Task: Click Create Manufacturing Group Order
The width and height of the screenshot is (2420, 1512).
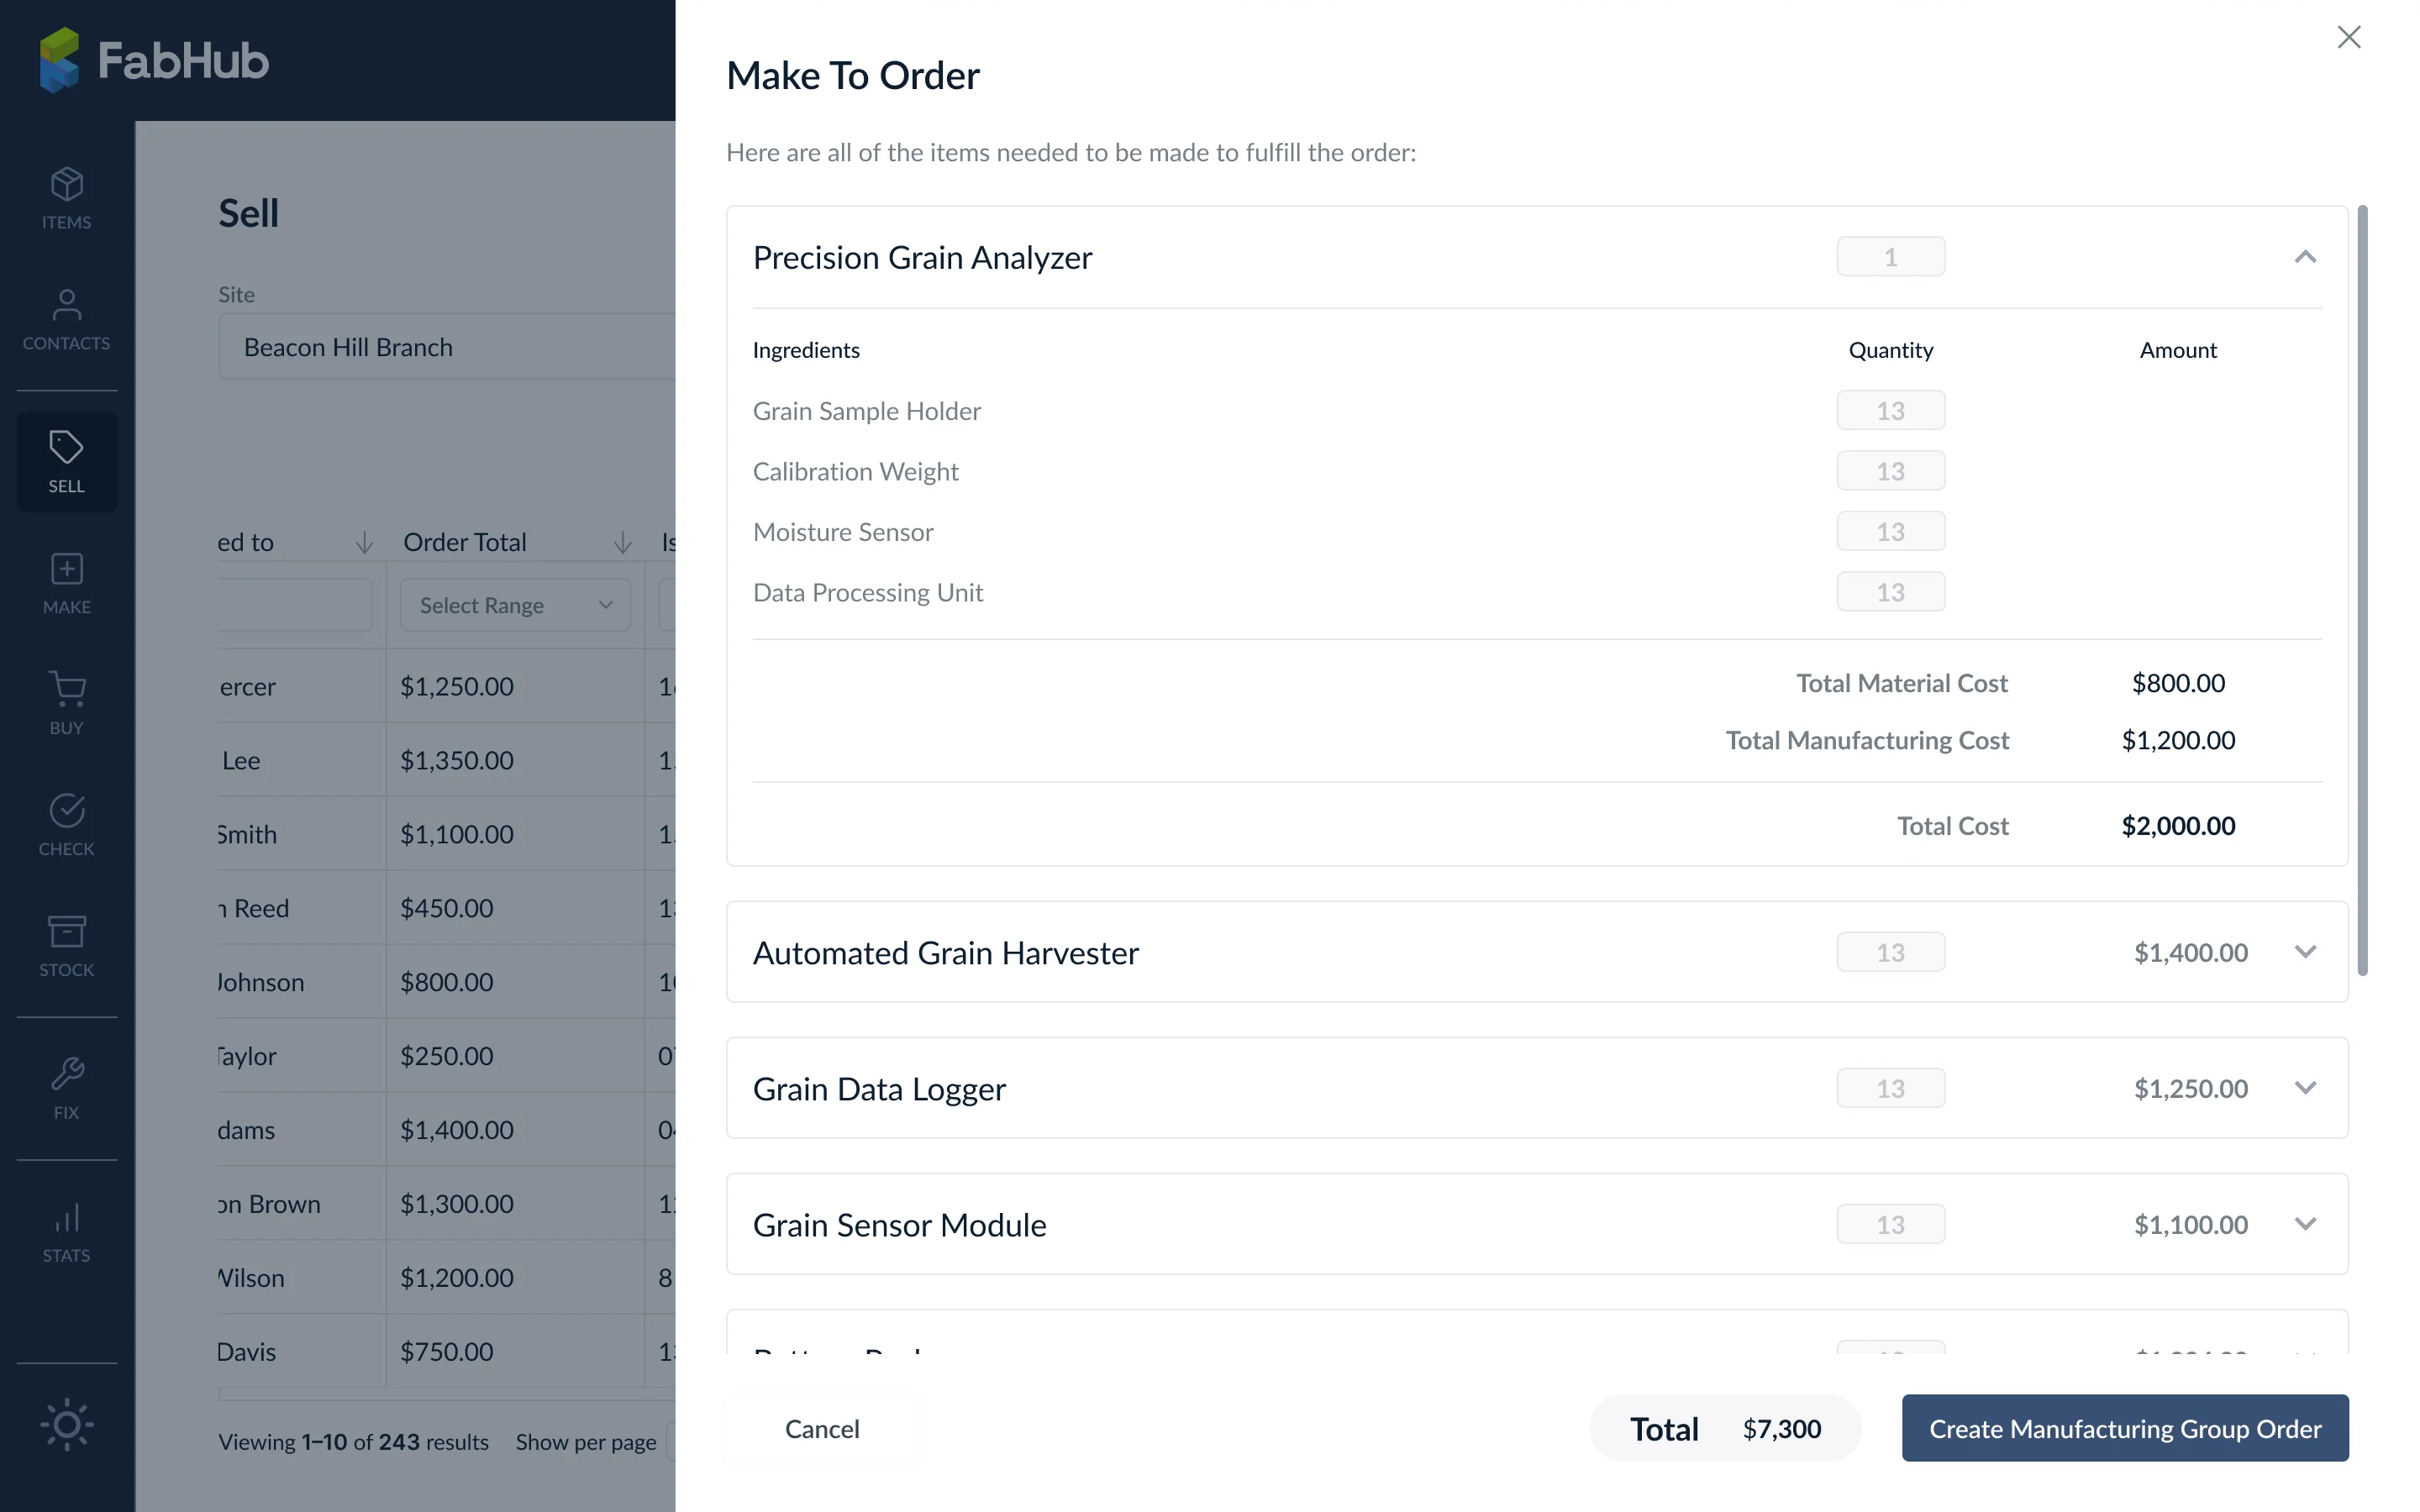Action: [2125, 1428]
